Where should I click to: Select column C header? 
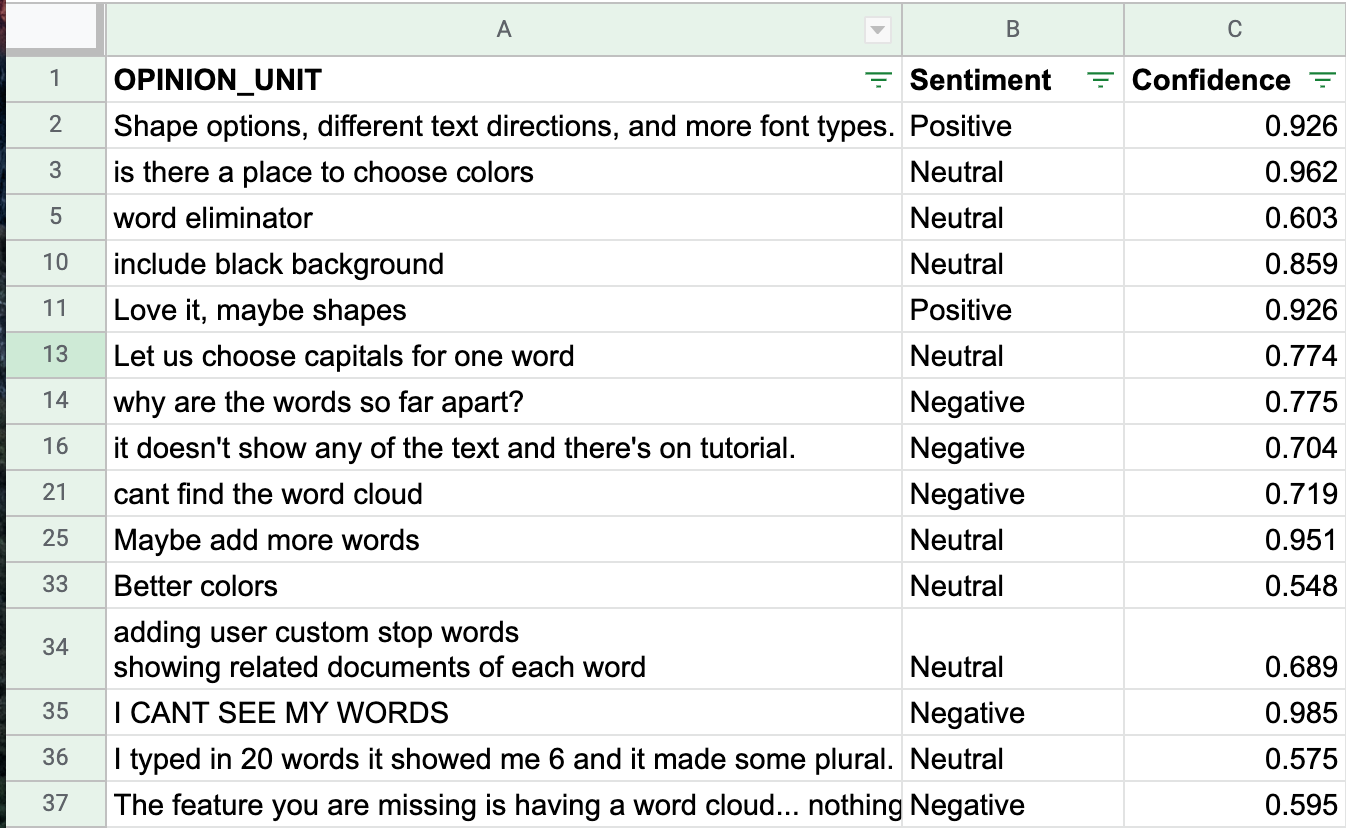(1234, 30)
